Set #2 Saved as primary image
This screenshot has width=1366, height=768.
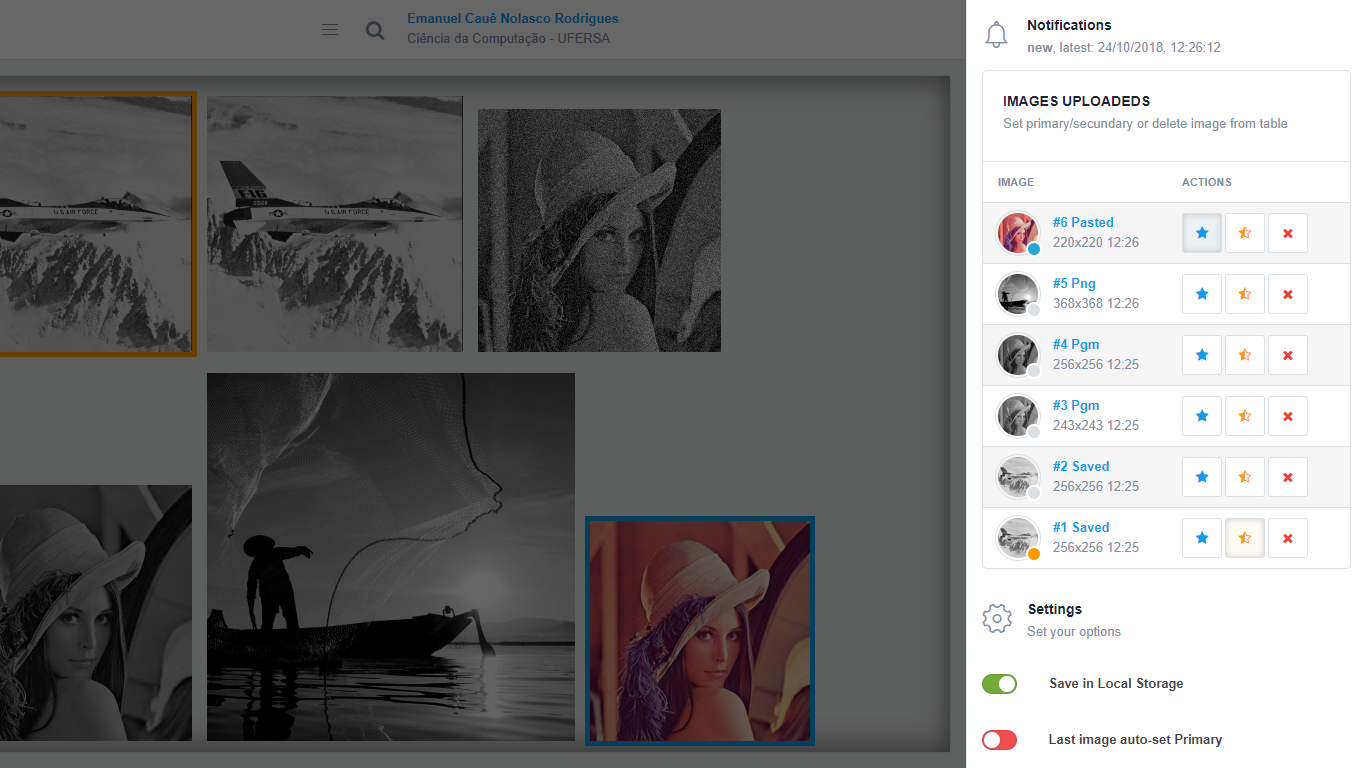[x=1202, y=477]
